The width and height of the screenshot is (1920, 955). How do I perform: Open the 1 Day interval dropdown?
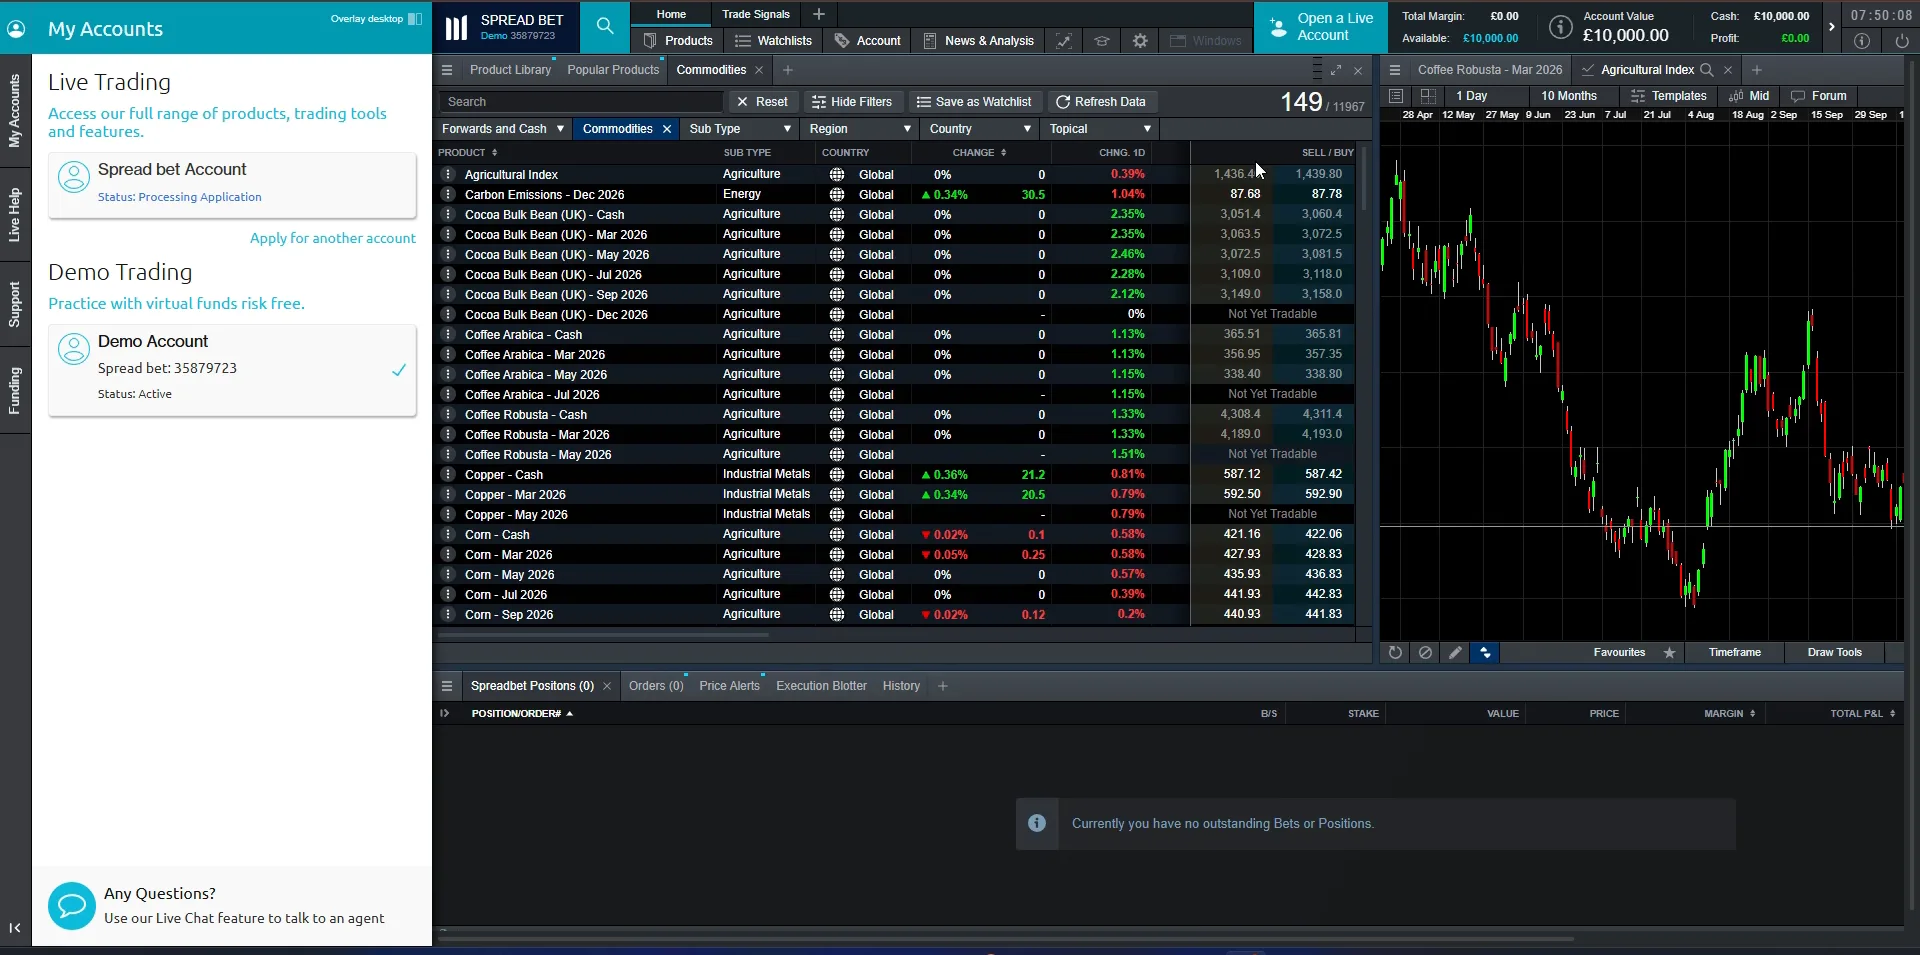point(1487,96)
